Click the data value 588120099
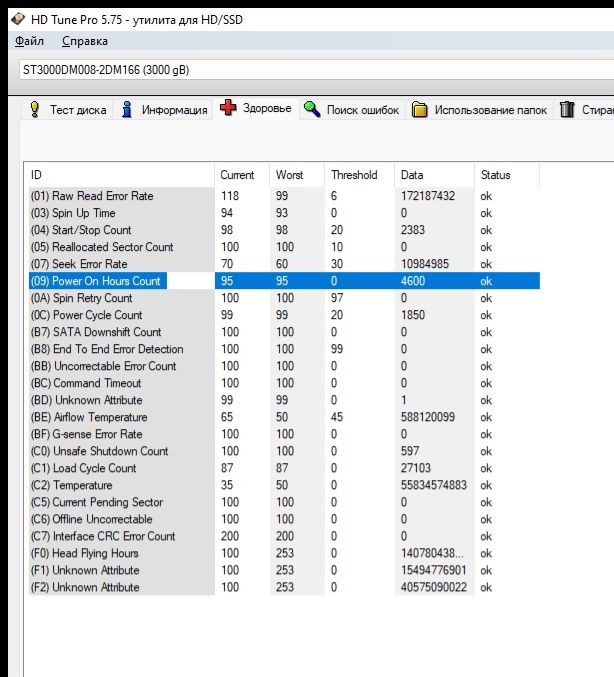Image resolution: width=614 pixels, height=677 pixels. pyautogui.click(x=428, y=417)
